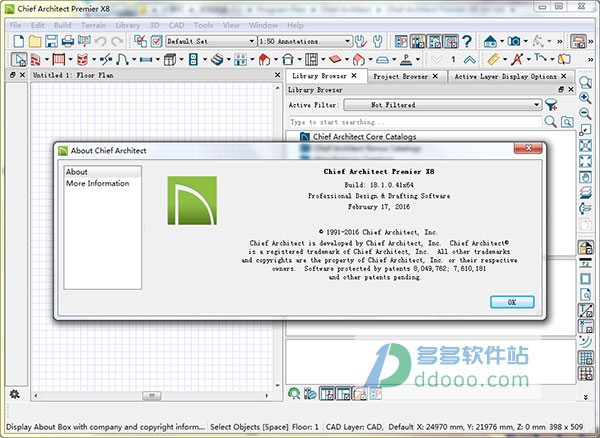The height and width of the screenshot is (438, 600).
Task: Click the library search magnifier icon
Action: click(x=550, y=122)
